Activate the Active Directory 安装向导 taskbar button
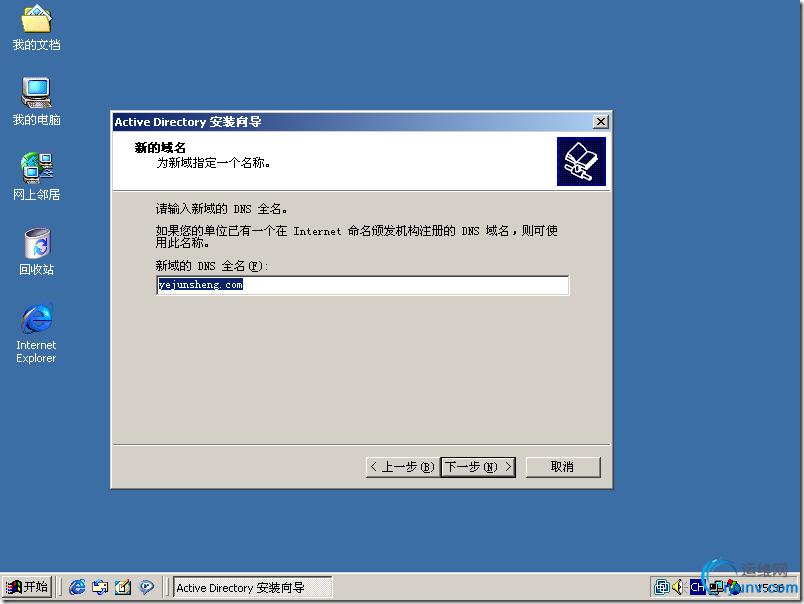This screenshot has height=604, width=804. (x=253, y=588)
